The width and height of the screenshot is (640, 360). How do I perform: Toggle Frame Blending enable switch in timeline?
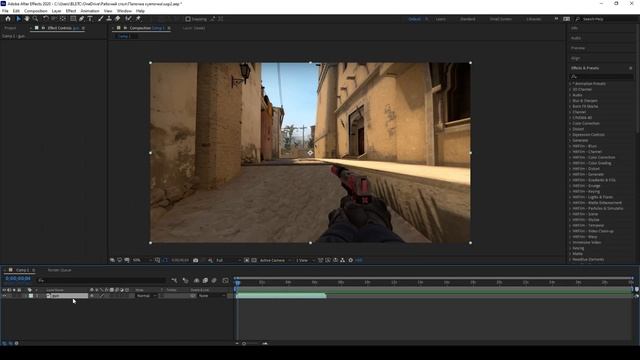pyautogui.click(x=205, y=280)
